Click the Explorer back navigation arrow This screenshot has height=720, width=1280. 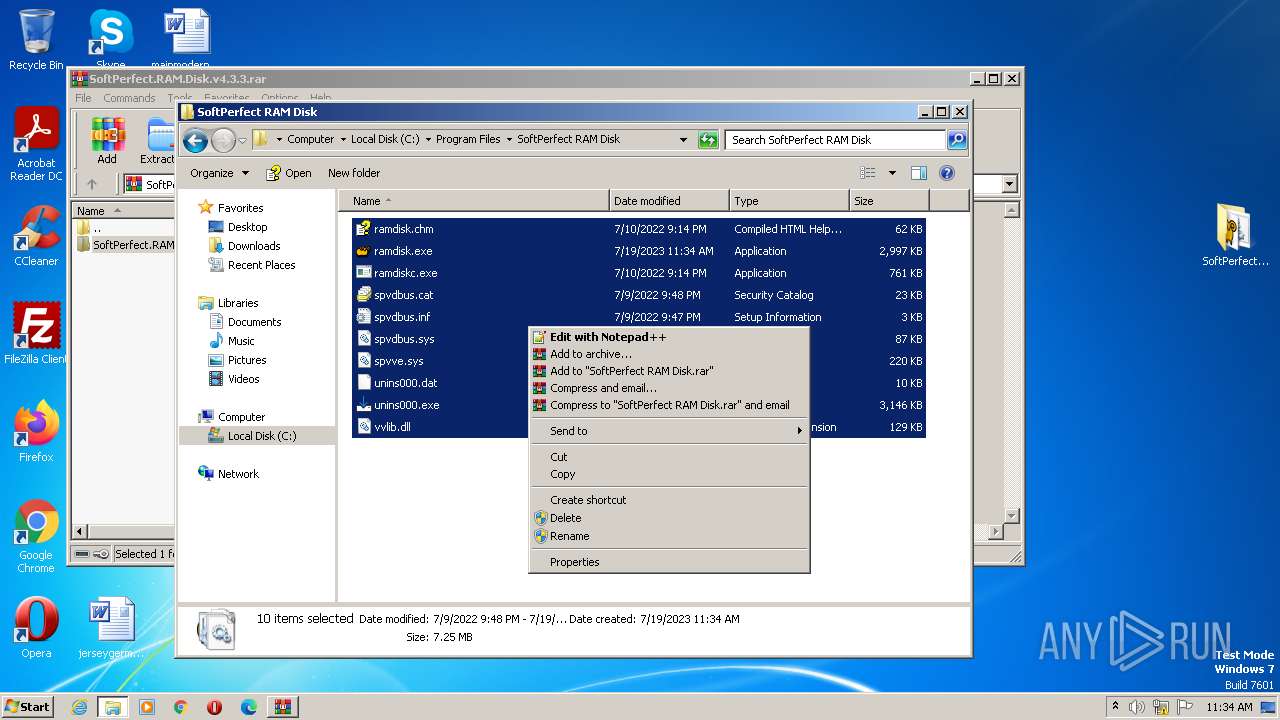click(x=195, y=140)
